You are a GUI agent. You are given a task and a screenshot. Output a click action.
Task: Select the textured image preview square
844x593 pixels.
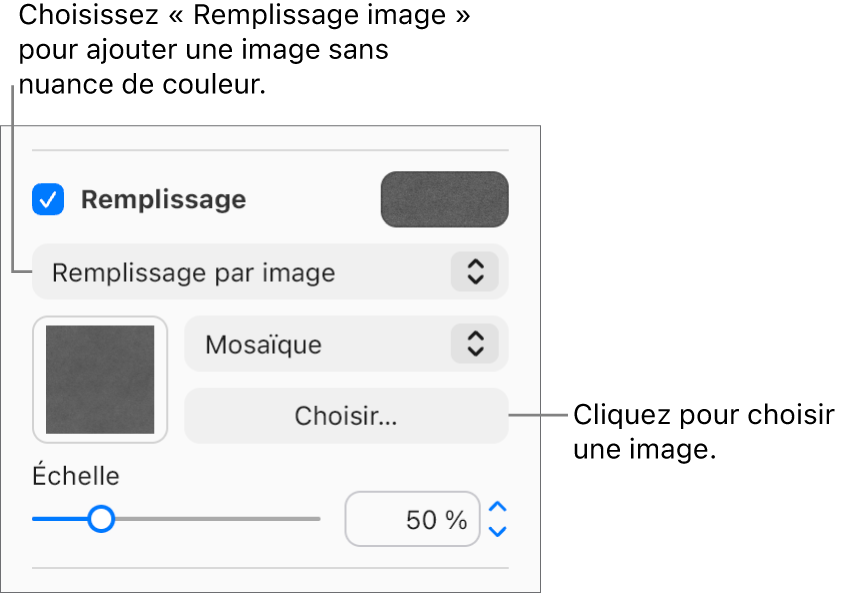coord(99,379)
